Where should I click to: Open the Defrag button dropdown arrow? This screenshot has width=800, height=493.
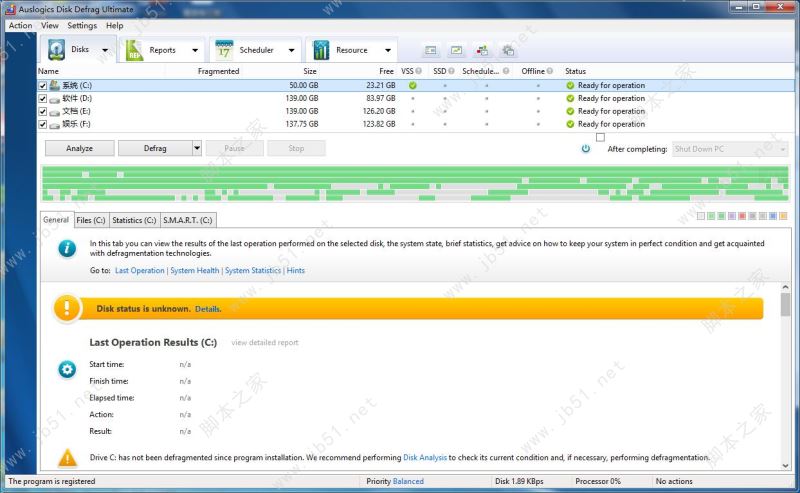tap(197, 148)
